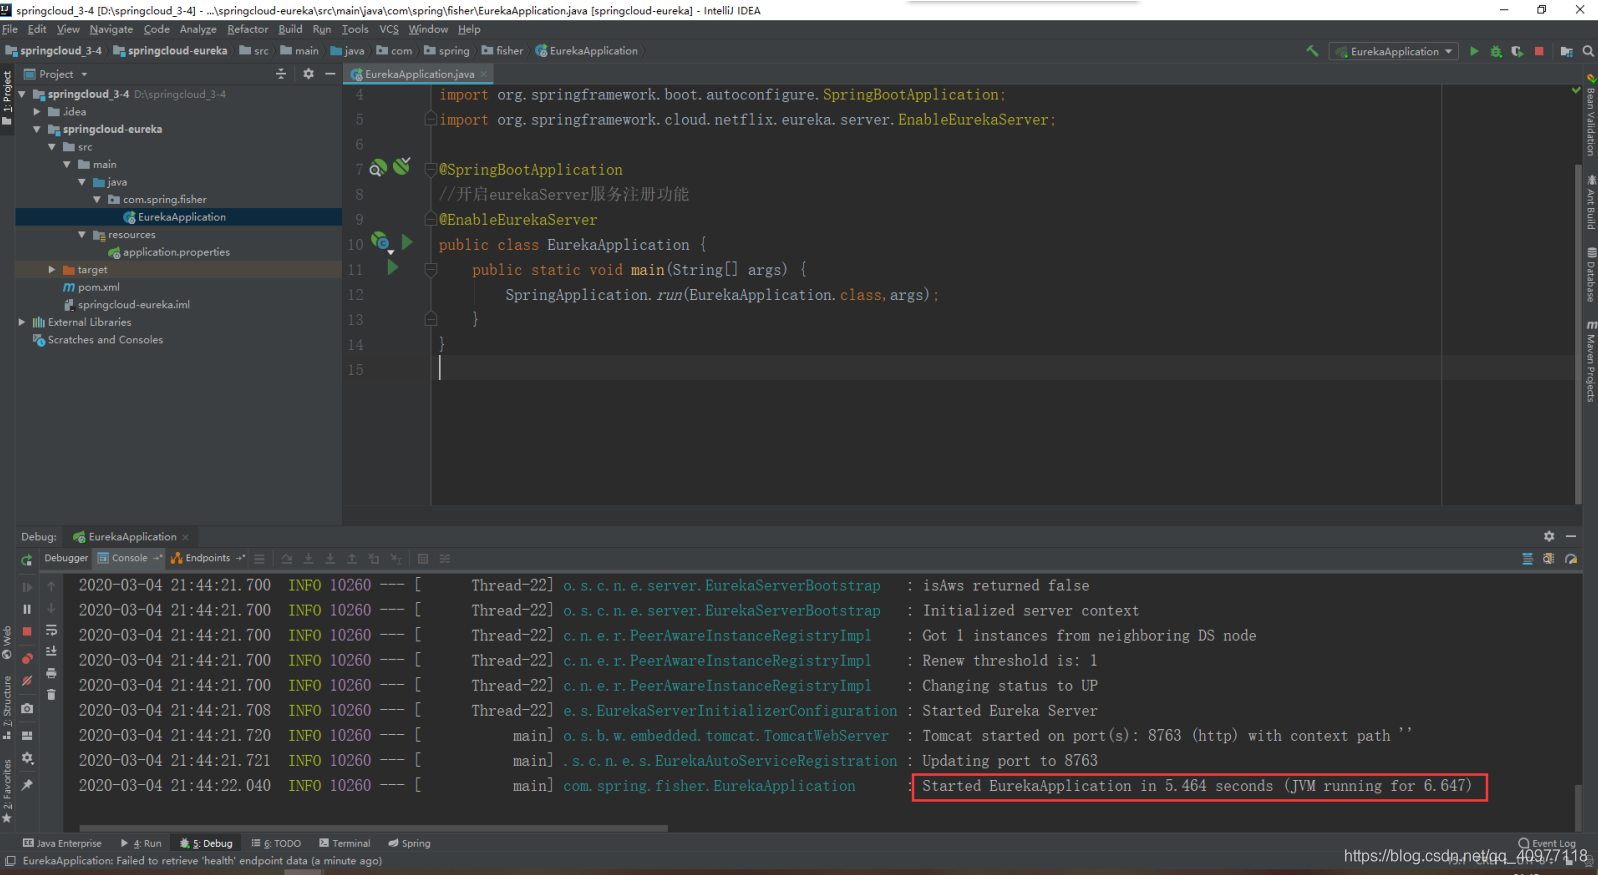The image size is (1598, 875).
Task: Toggle pin tab in debug sidebar
Action: pyautogui.click(x=27, y=785)
